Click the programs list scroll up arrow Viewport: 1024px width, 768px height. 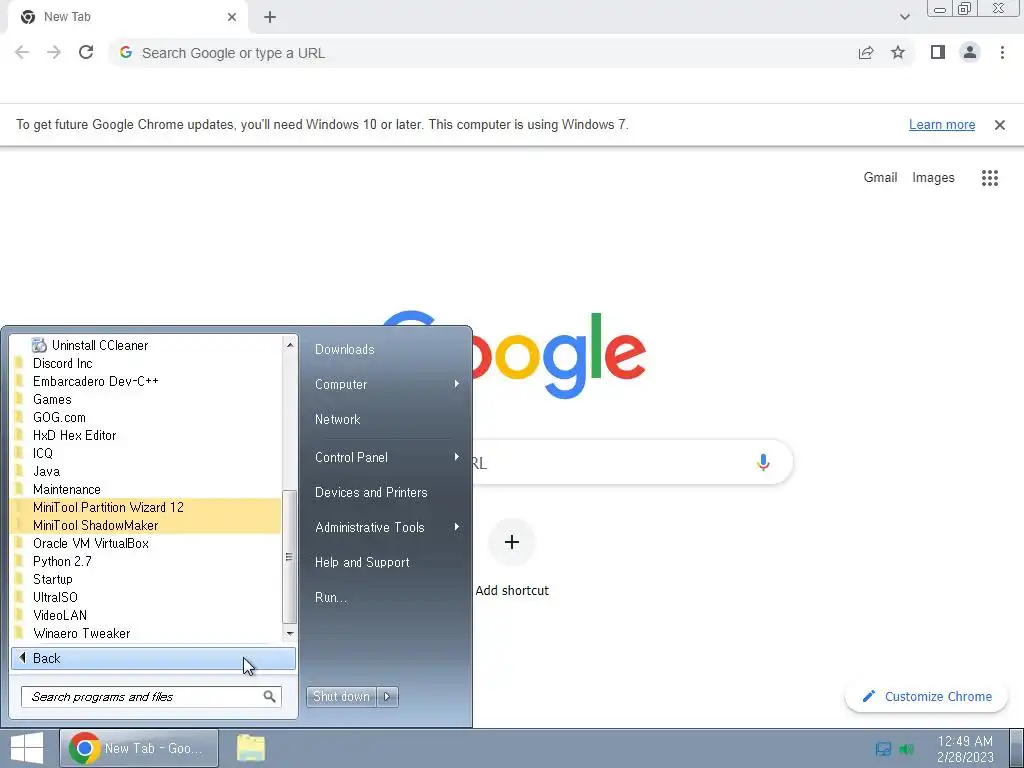[x=290, y=344]
